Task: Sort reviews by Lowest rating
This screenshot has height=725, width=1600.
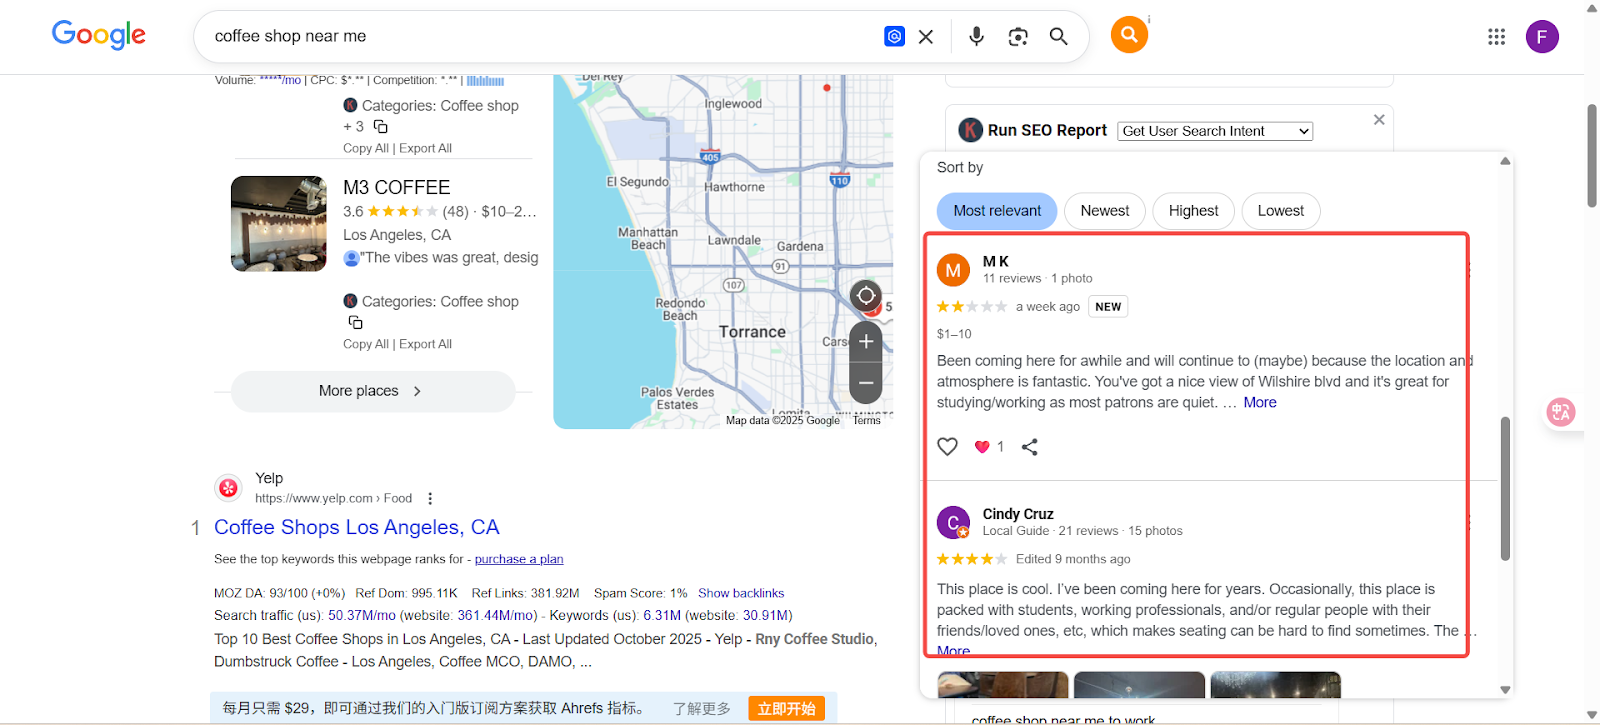Action: point(1280,211)
